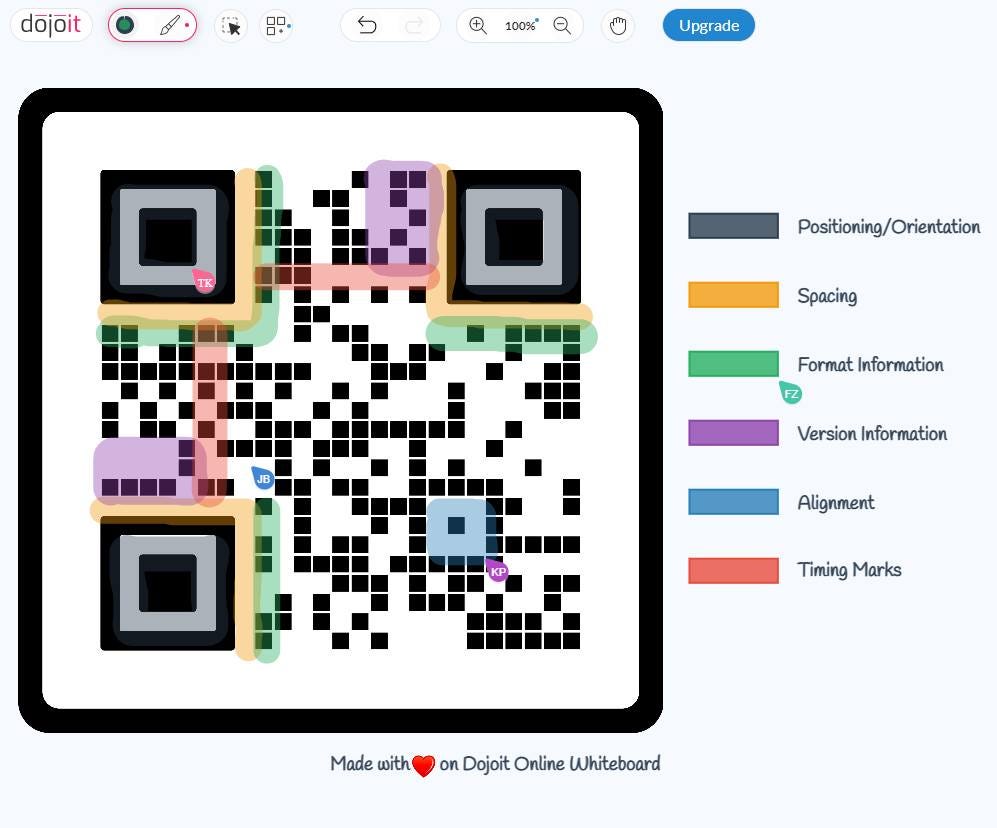Grab the Hand pan tool
The height and width of the screenshot is (828, 997).
[617, 26]
